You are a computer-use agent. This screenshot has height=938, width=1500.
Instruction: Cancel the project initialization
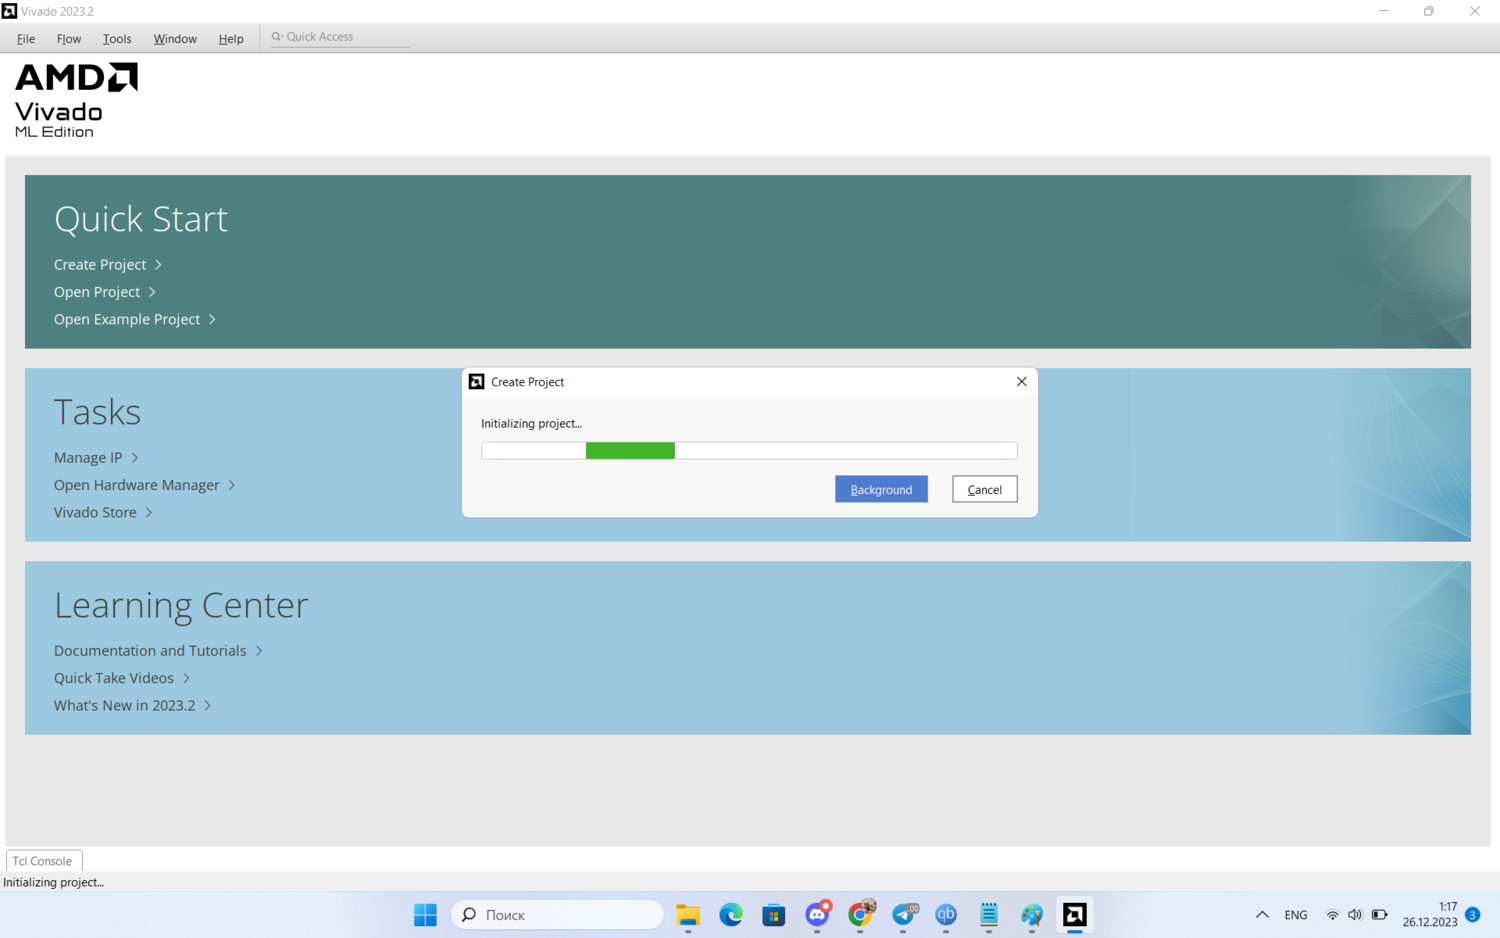[x=984, y=489]
